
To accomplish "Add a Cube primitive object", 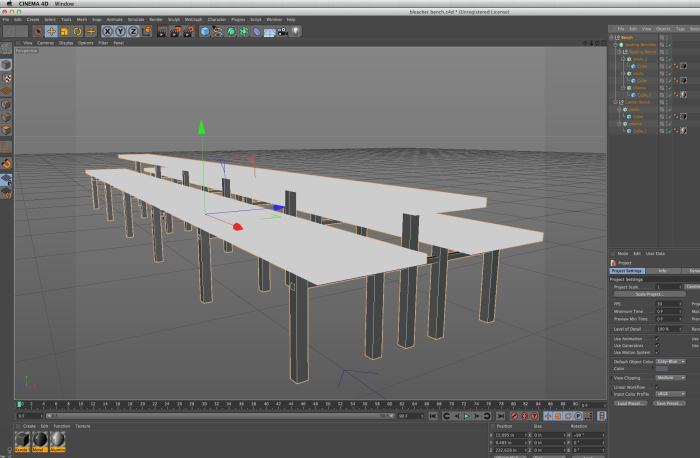I will point(205,31).
